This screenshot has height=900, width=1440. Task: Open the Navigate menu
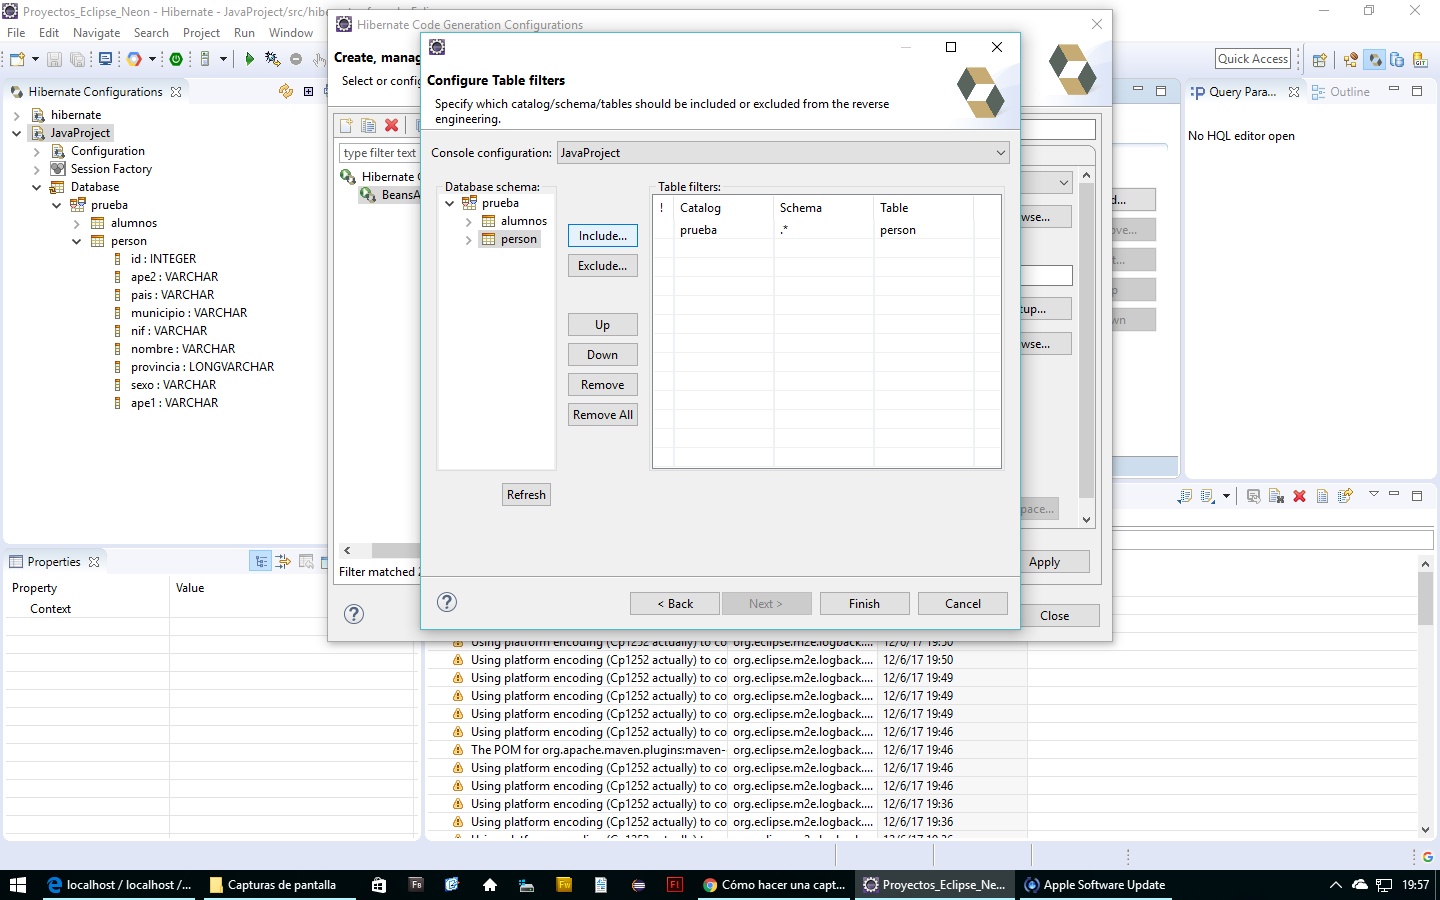(x=97, y=33)
